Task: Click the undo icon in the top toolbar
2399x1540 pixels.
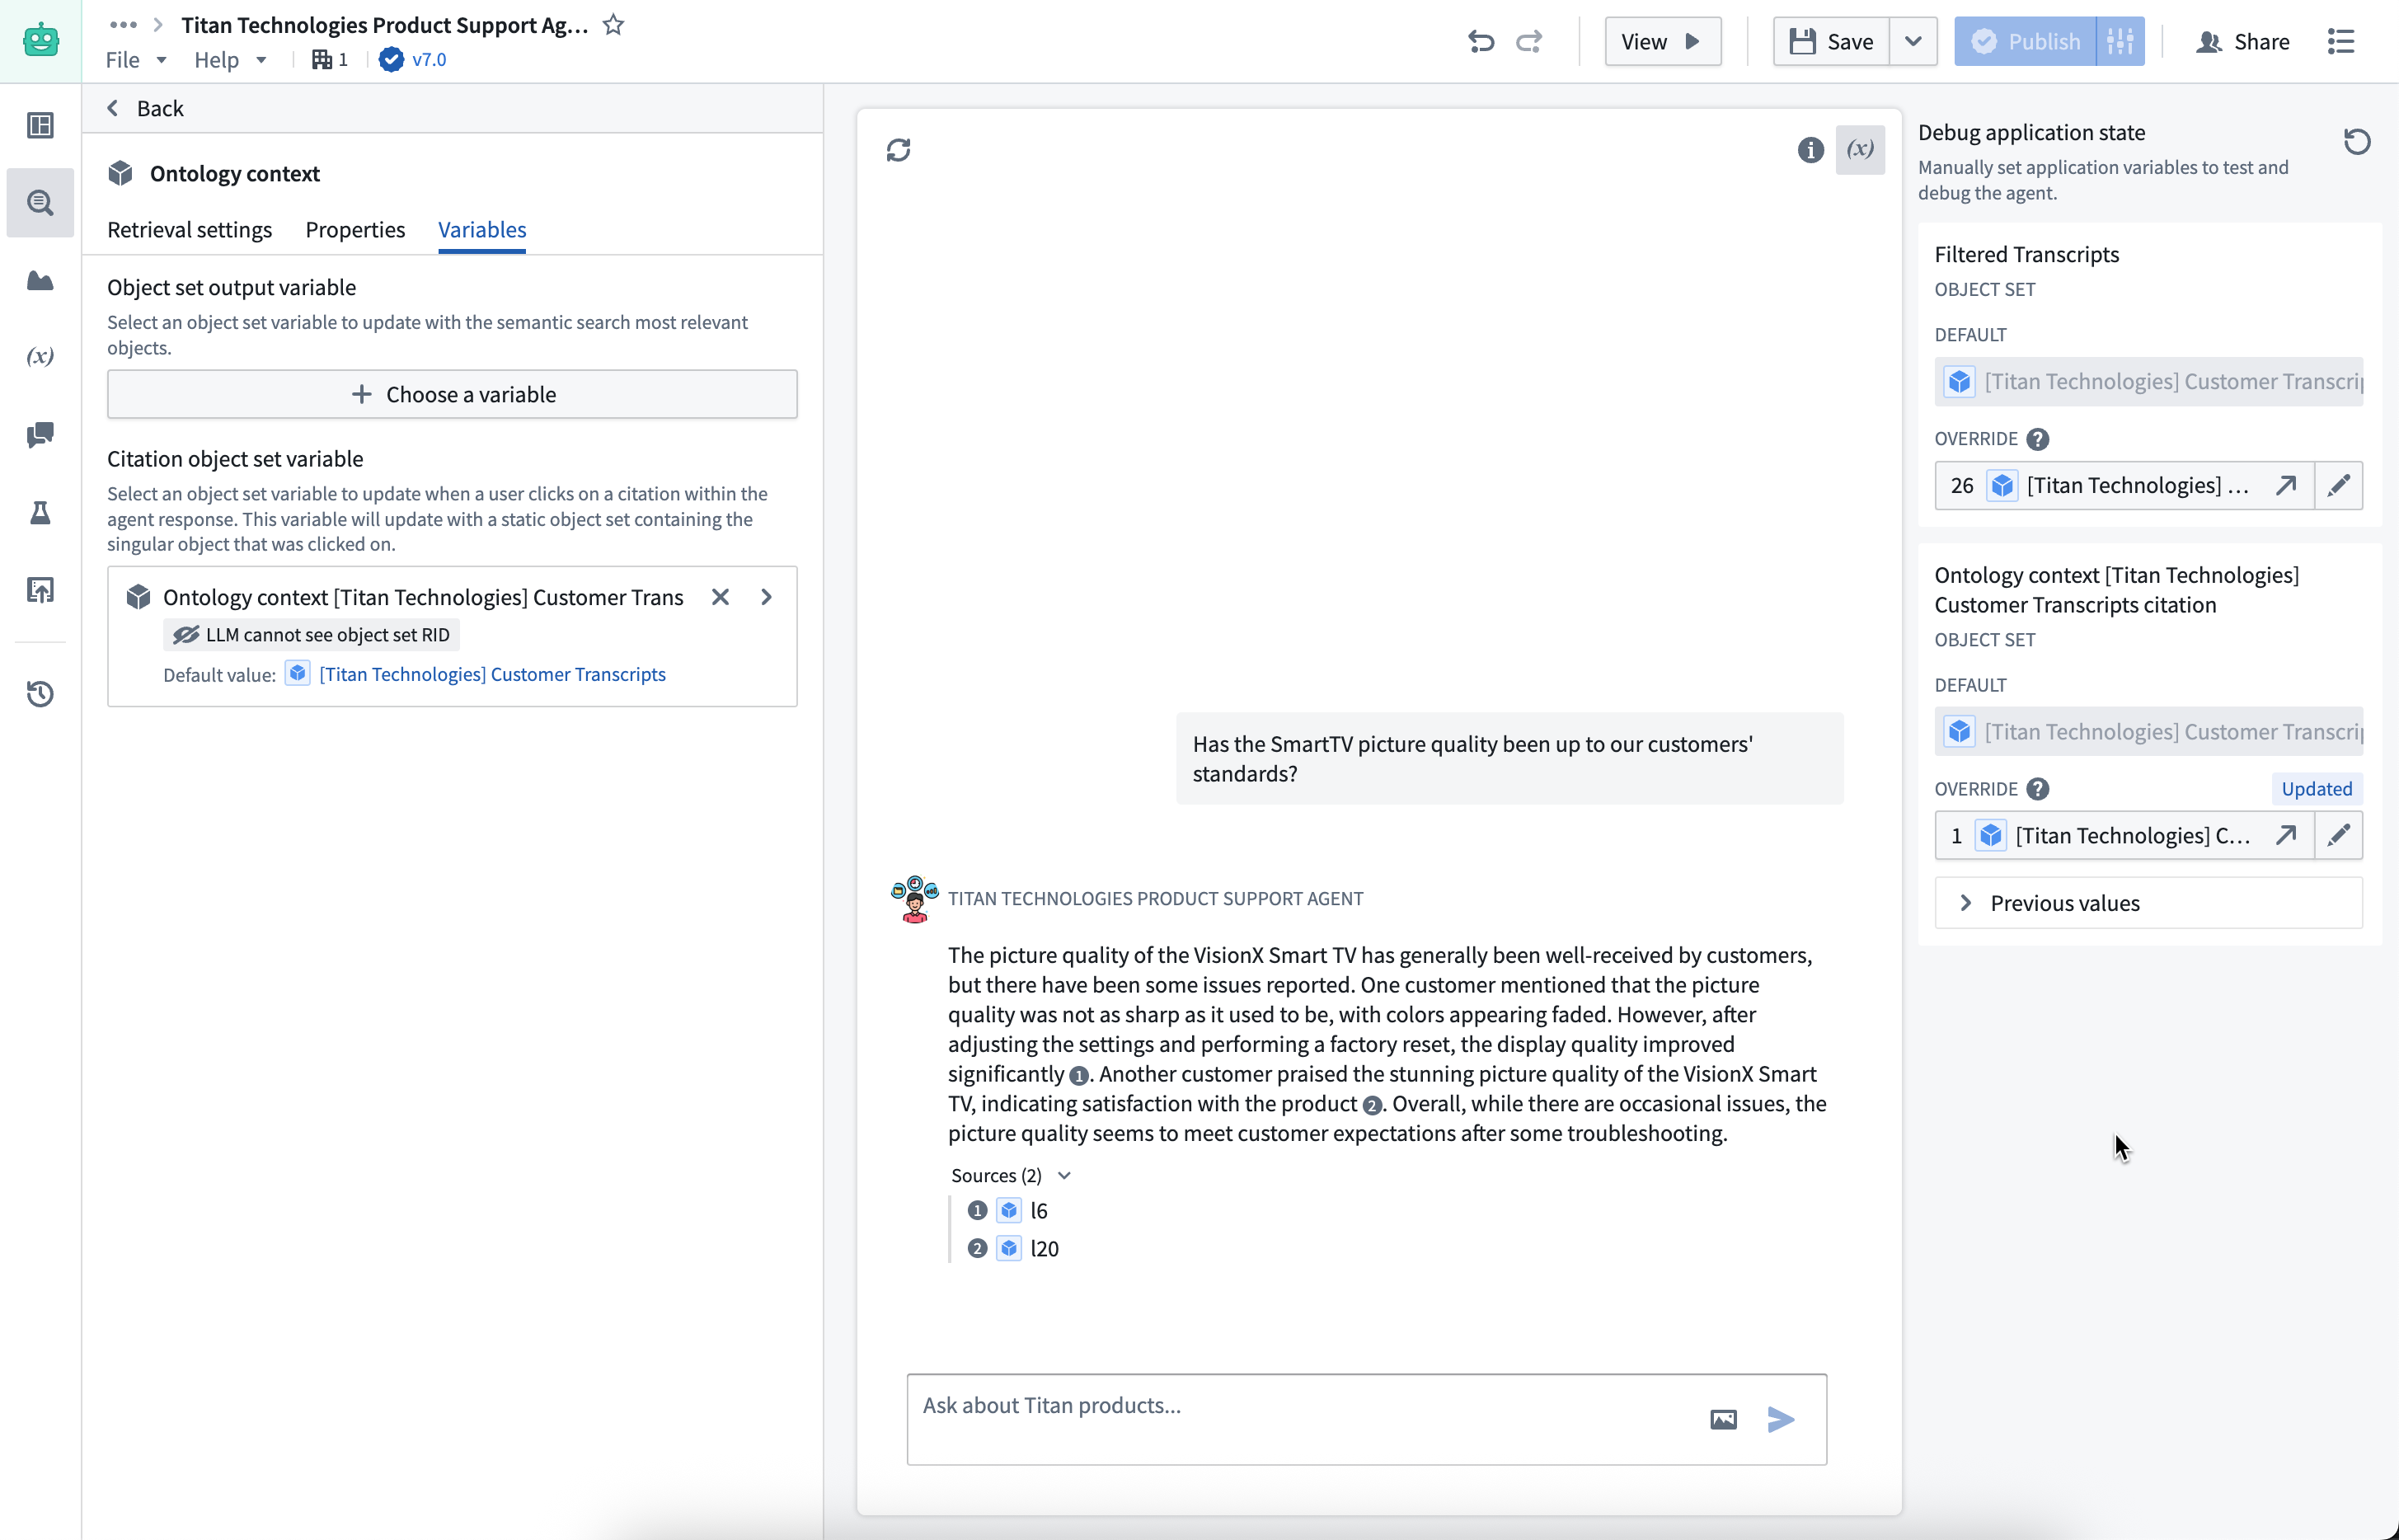Action: (x=1481, y=41)
